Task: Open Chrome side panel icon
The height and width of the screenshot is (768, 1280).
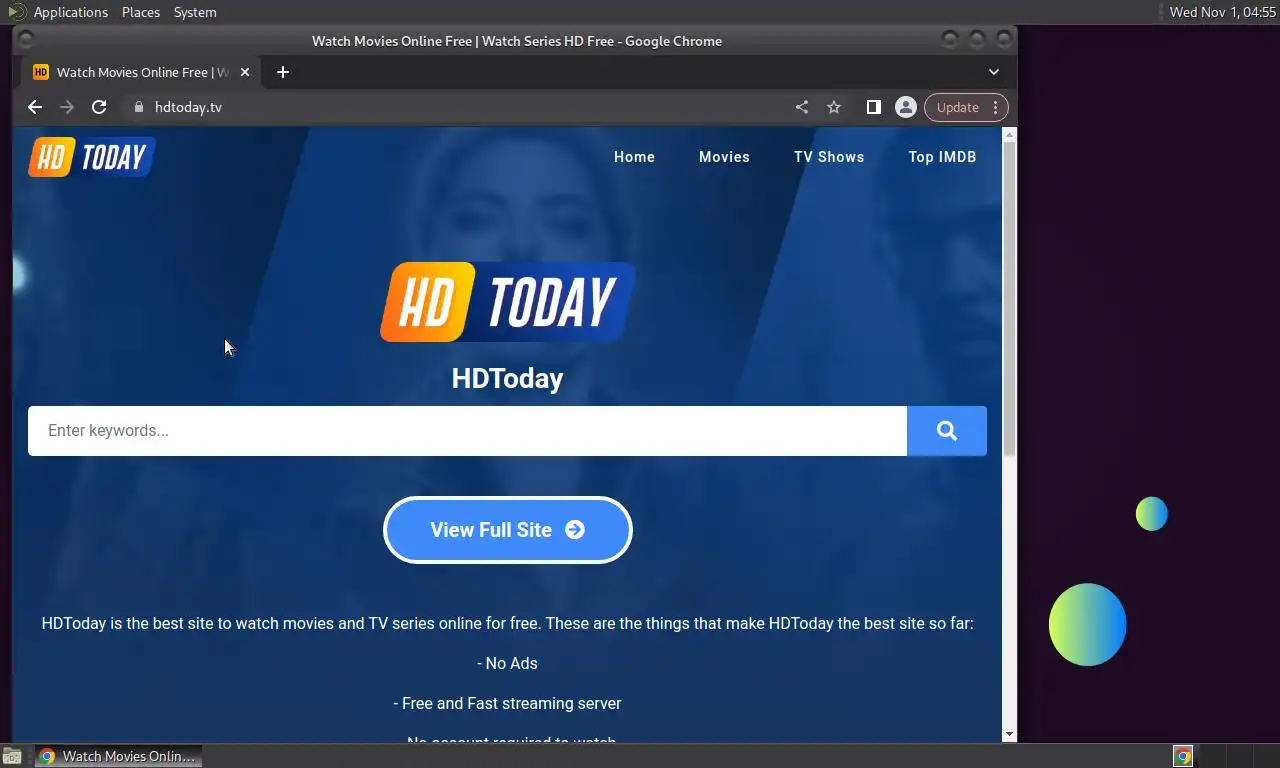Action: (874, 107)
